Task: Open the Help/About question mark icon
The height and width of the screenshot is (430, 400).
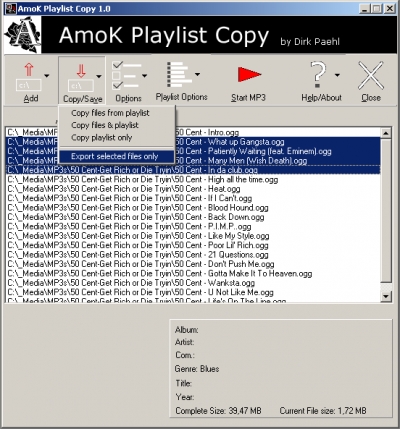Action: [x=318, y=75]
